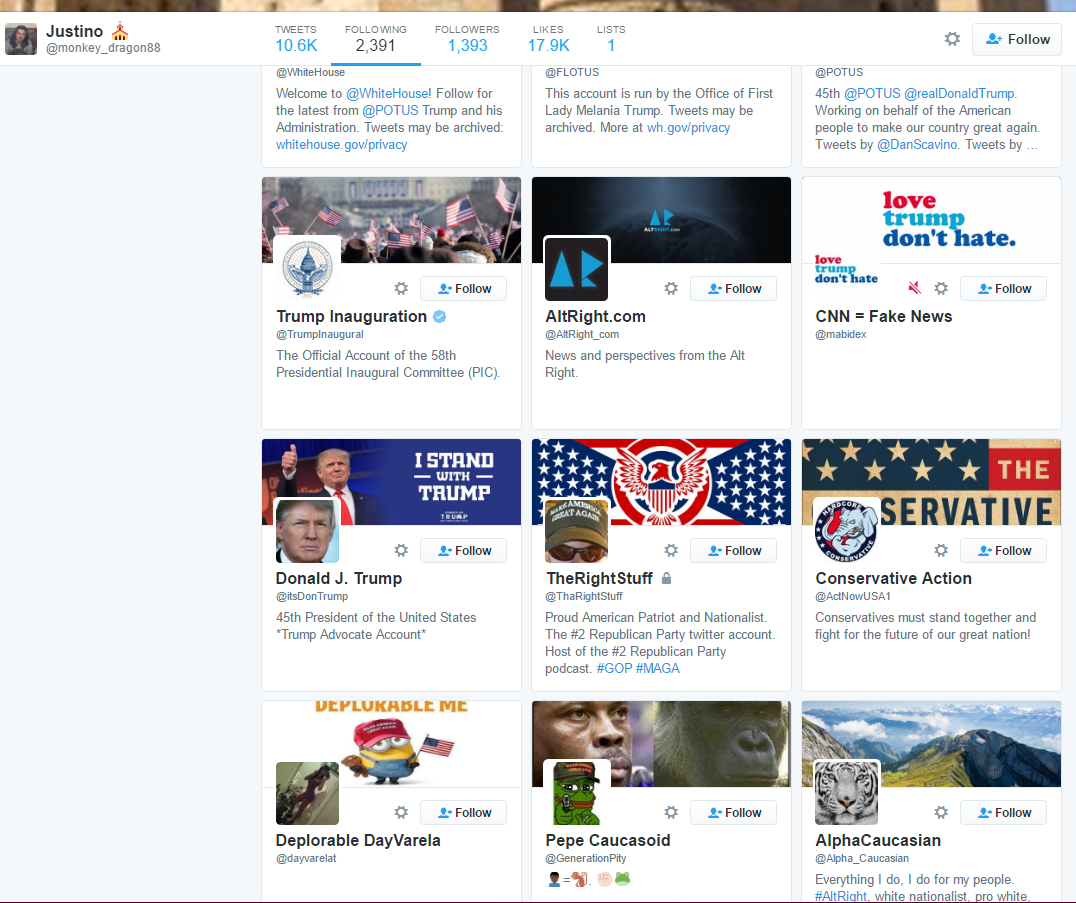Click verified badge next to Trump Inauguration
The image size is (1076, 903).
(x=440, y=316)
